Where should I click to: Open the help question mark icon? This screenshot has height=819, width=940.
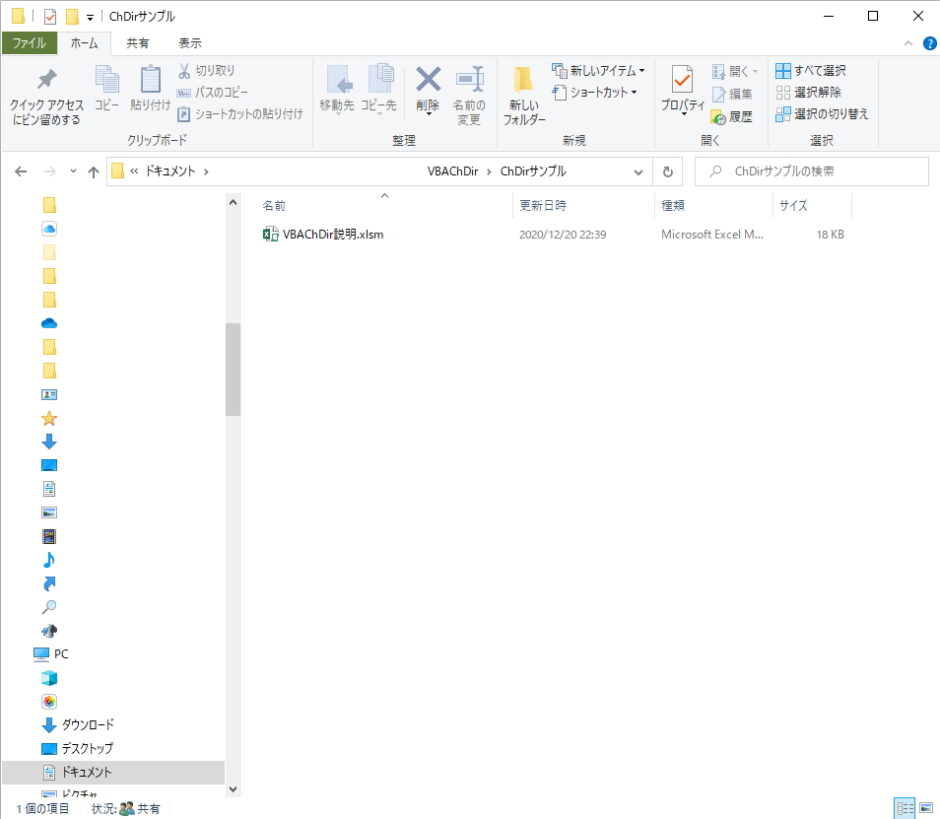coord(929,43)
